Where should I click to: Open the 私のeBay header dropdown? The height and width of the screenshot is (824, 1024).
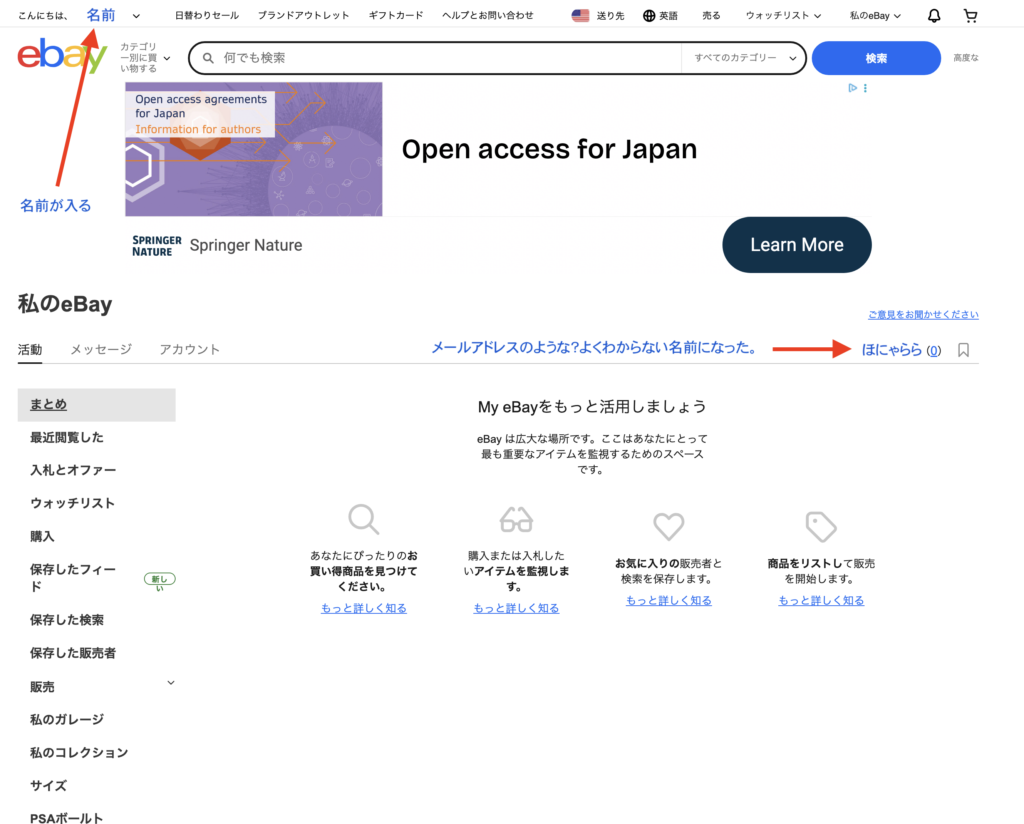click(x=875, y=16)
